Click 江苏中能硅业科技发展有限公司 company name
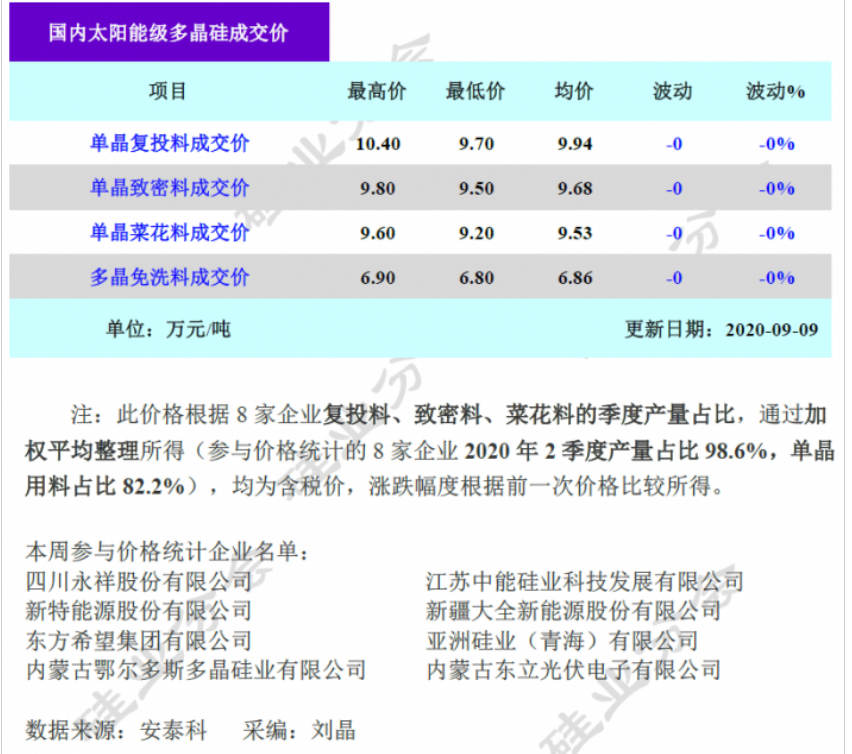 click(x=584, y=581)
